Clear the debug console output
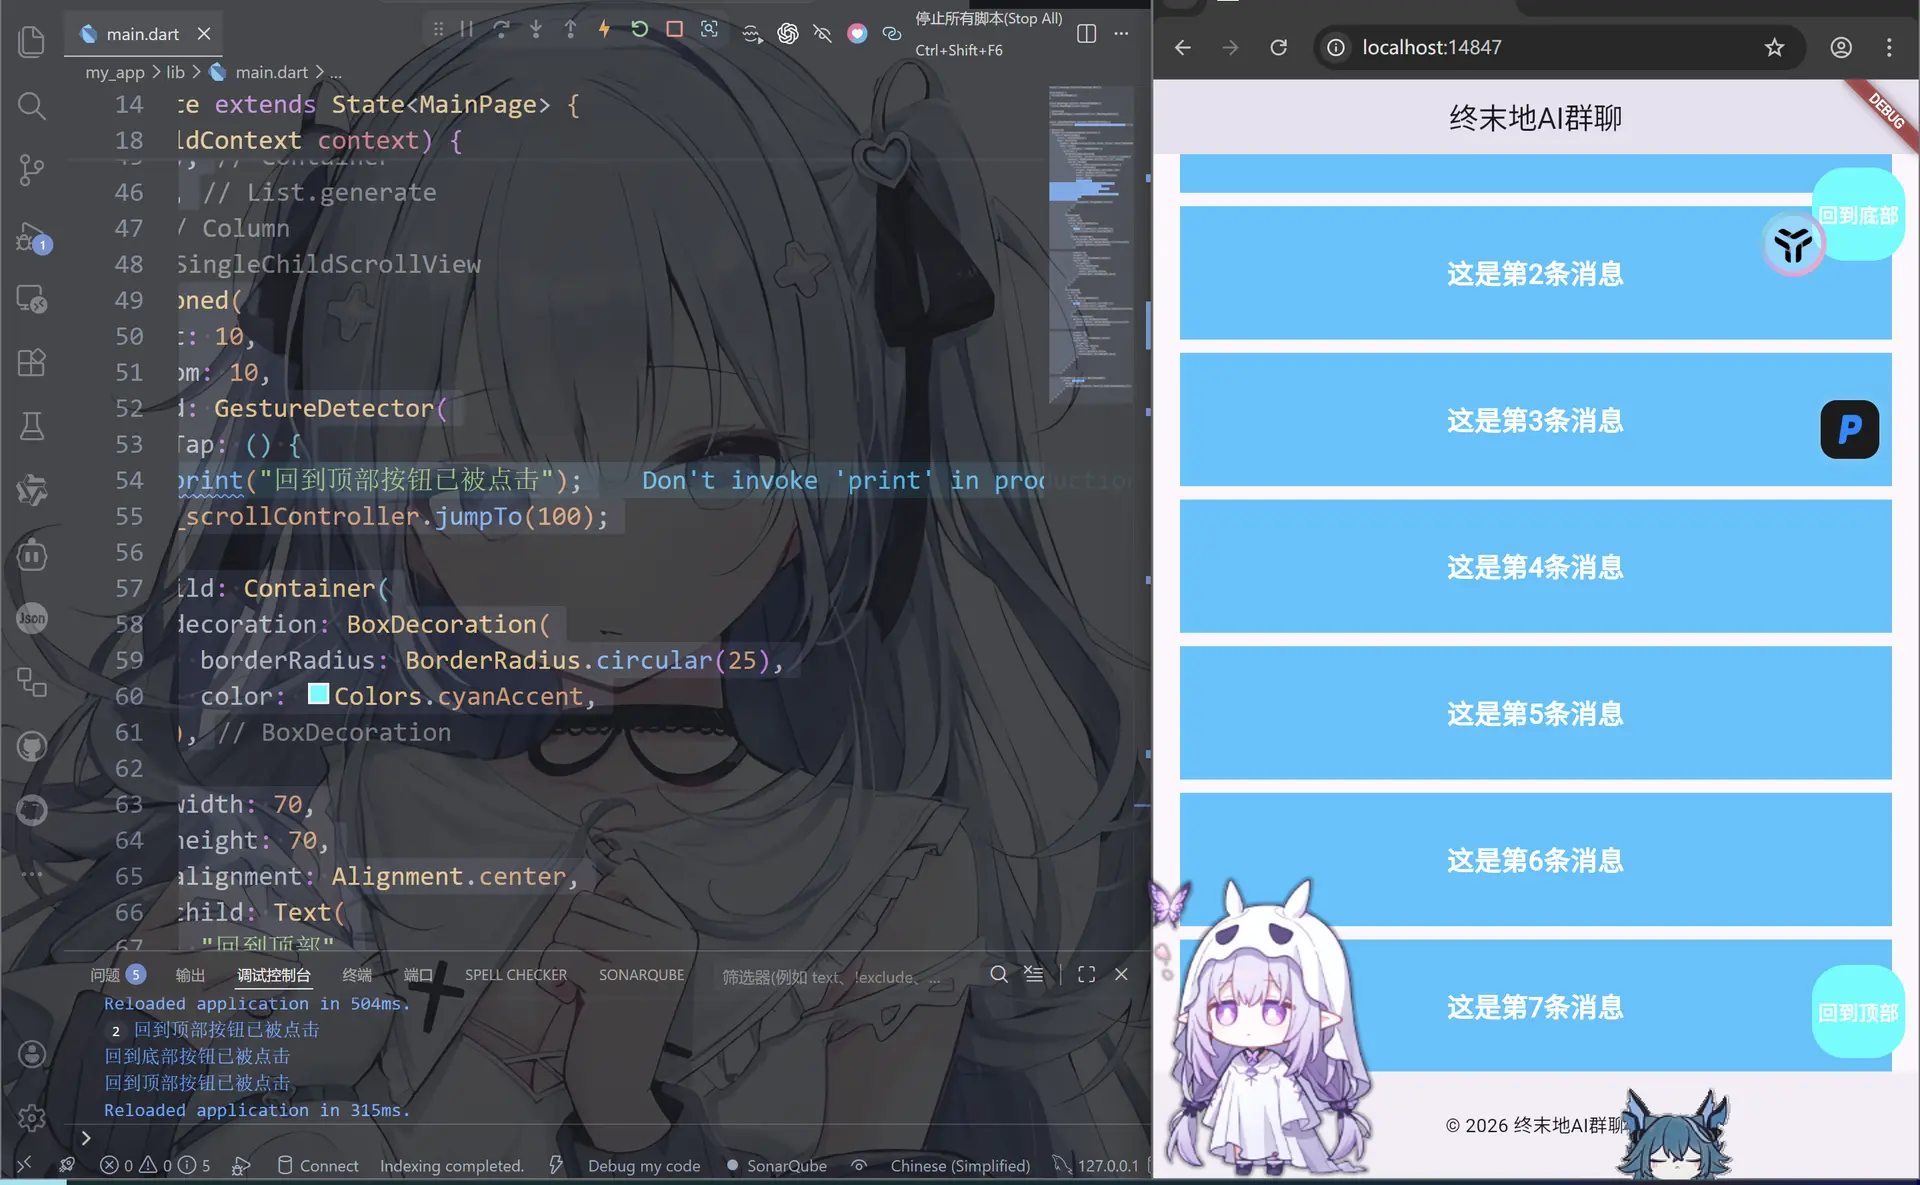Image resolution: width=1920 pixels, height=1185 pixels. [1033, 974]
